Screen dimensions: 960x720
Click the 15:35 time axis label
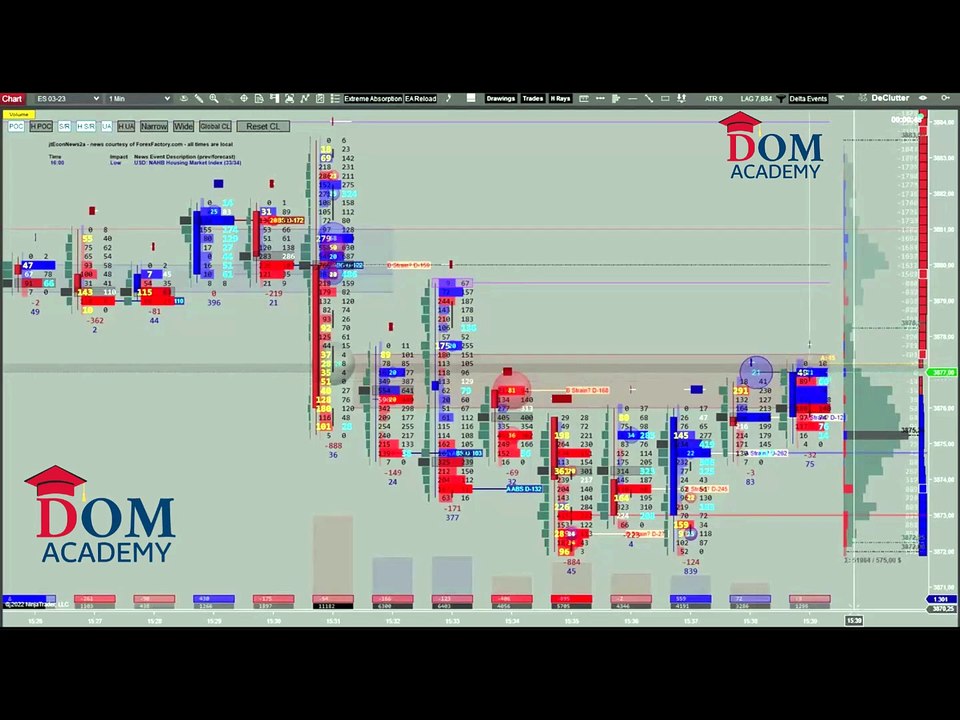coord(572,621)
